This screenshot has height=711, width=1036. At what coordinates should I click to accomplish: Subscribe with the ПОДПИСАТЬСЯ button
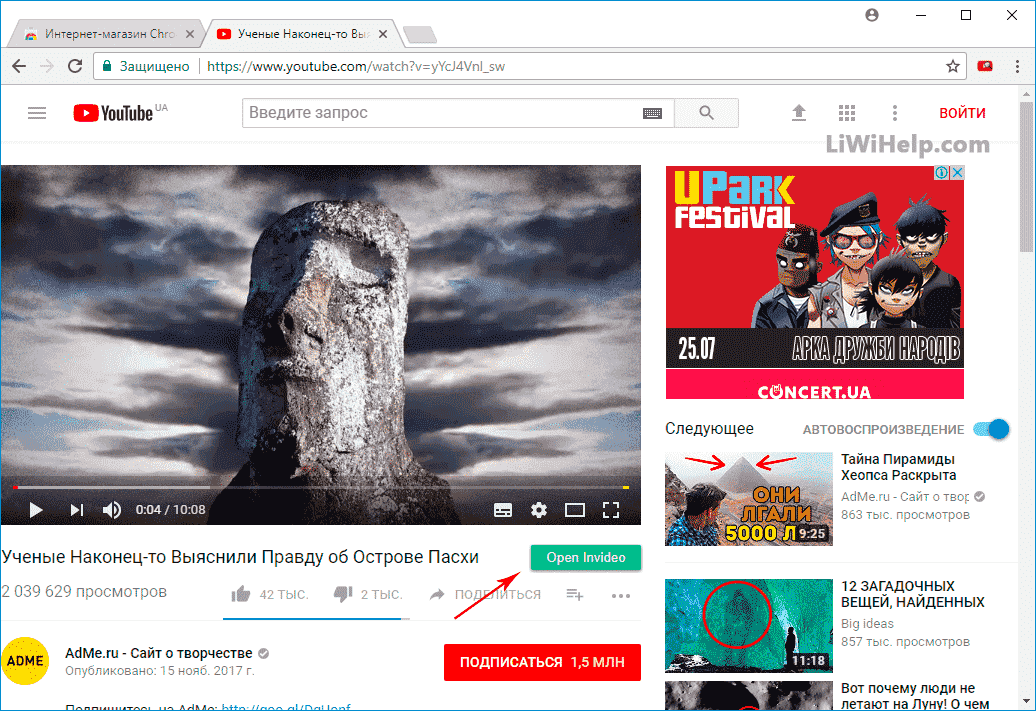pyautogui.click(x=542, y=662)
